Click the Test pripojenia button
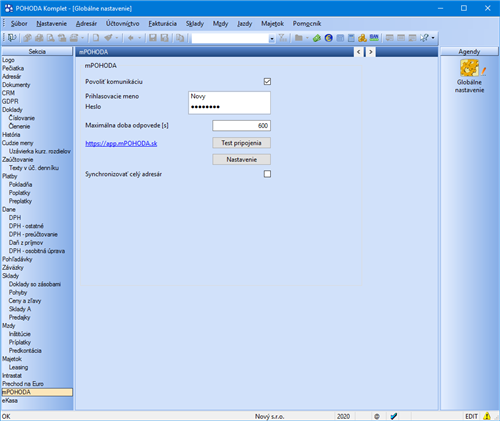Image resolution: width=500 pixels, height=421 pixels. click(241, 143)
